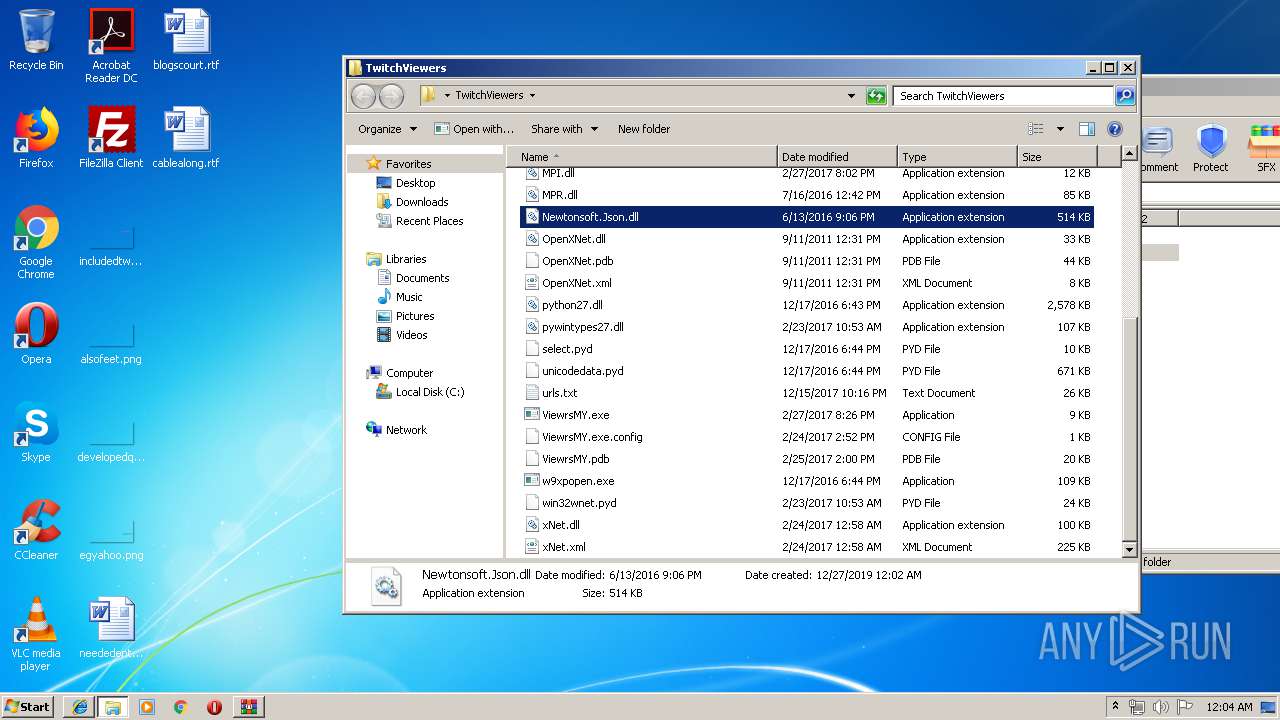Open VLC media player shortcut
The height and width of the screenshot is (720, 1280).
pos(36,634)
